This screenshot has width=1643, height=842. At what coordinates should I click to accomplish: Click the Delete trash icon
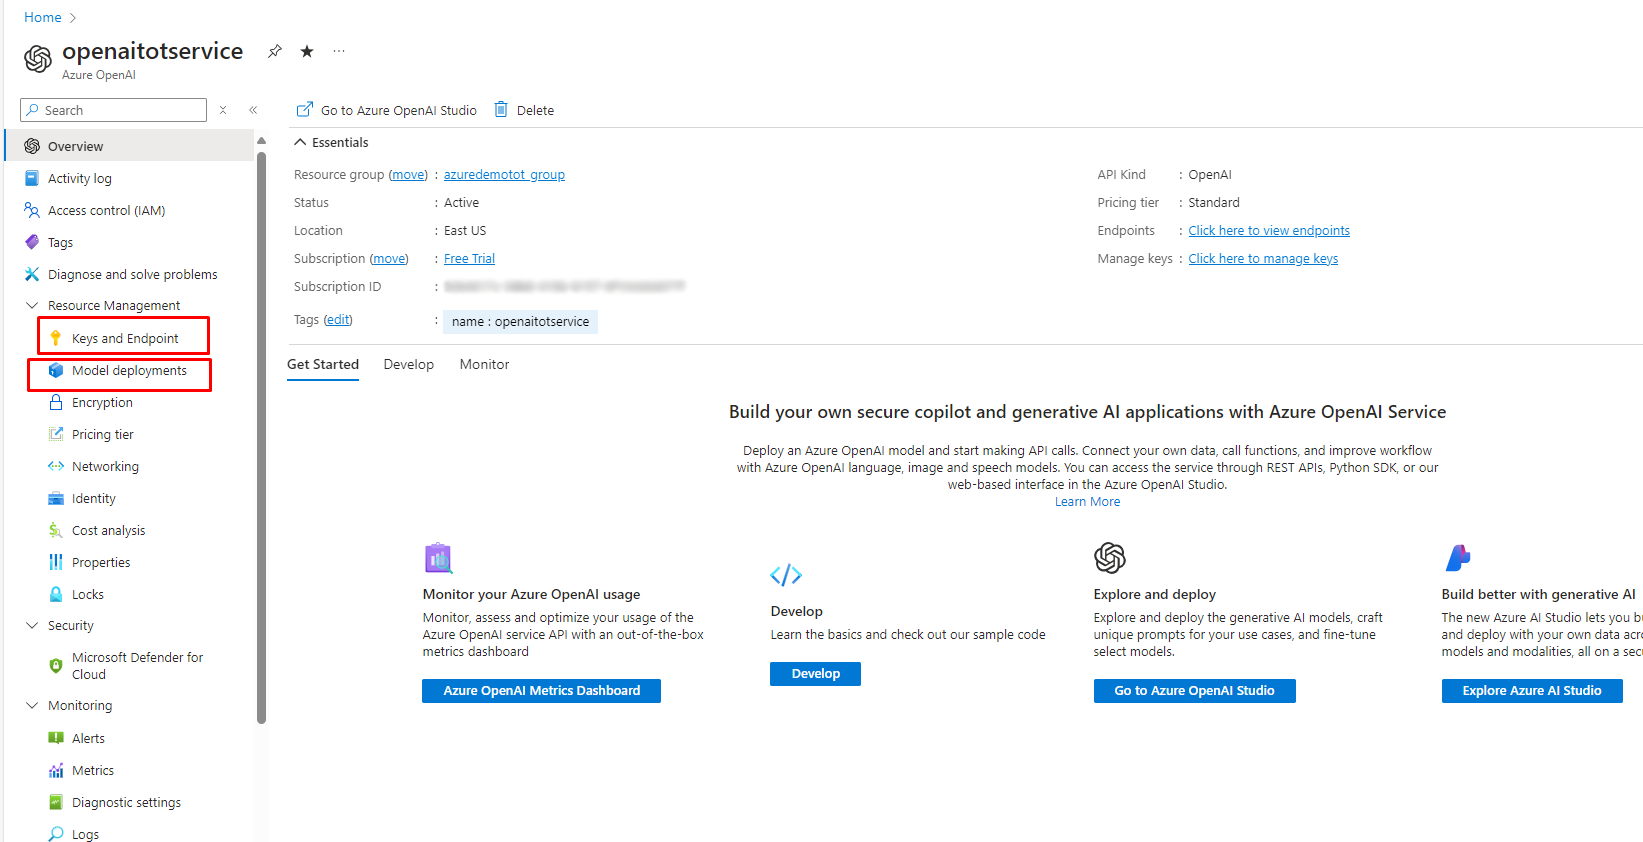click(501, 110)
